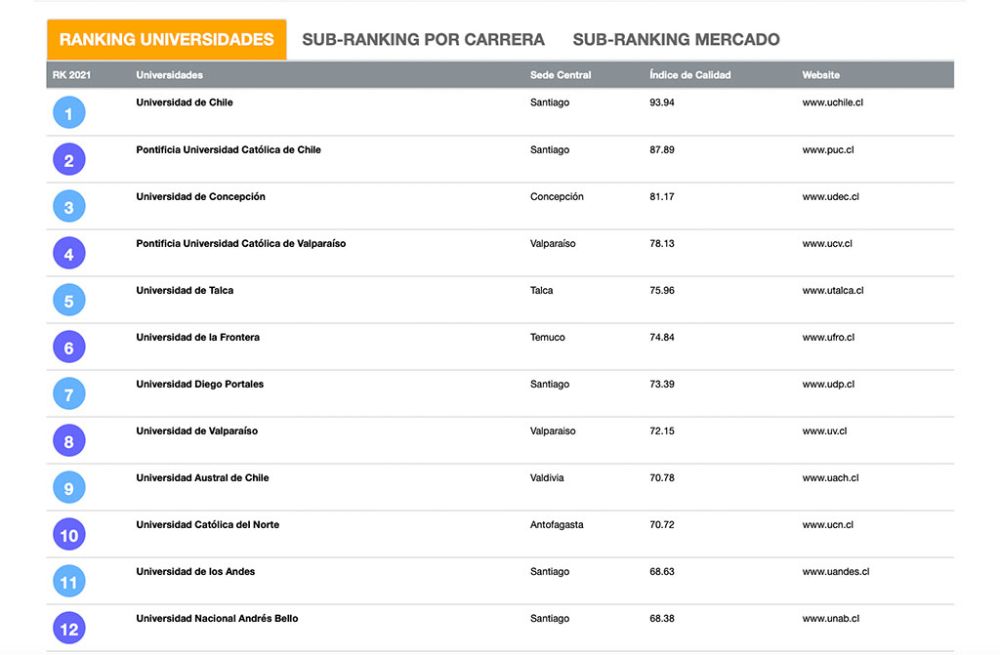The width and height of the screenshot is (1000, 655).
Task: Select Universidad Austral de Chile name
Action: (x=202, y=478)
